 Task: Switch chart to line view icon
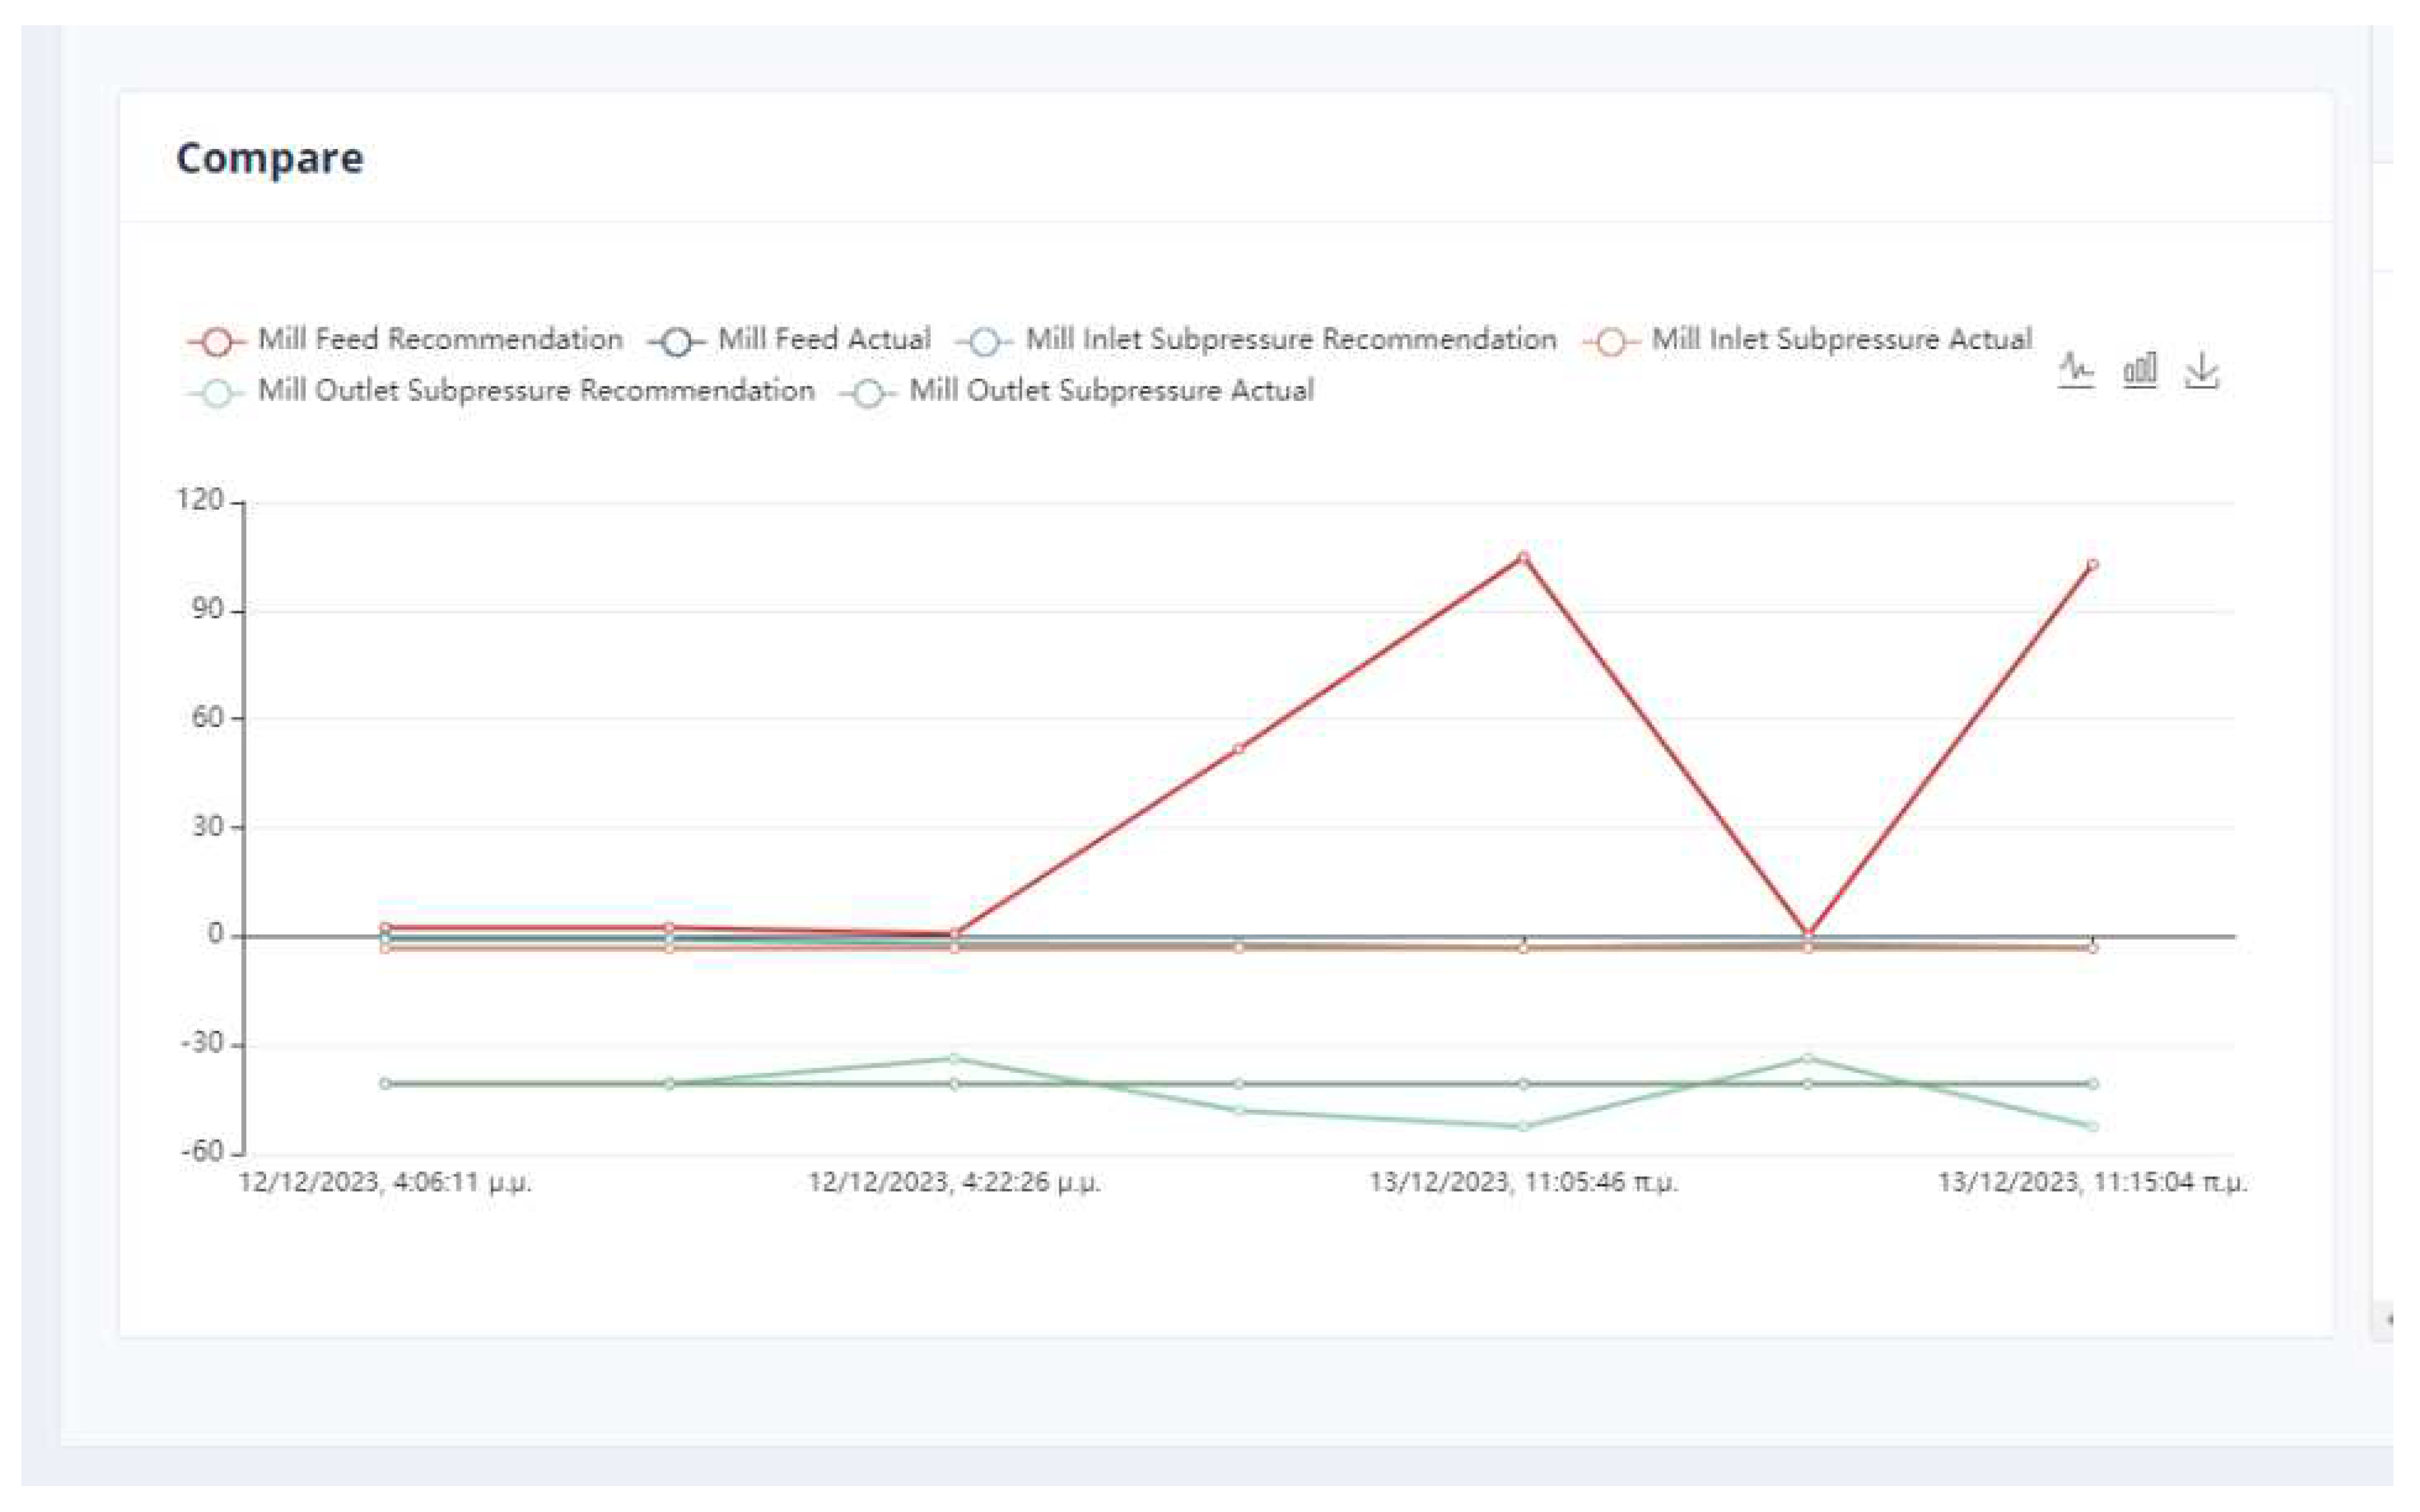(x=2076, y=371)
